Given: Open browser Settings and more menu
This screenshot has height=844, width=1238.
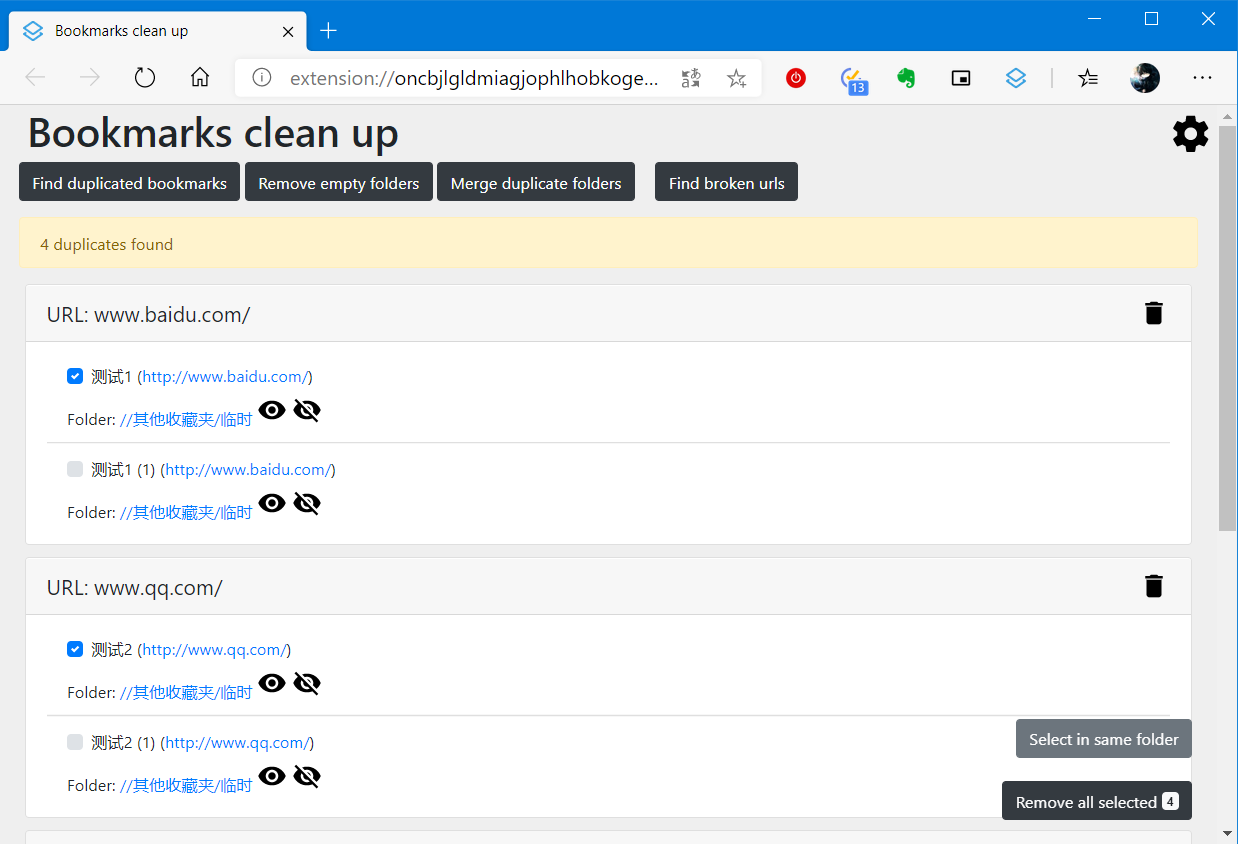Looking at the screenshot, I should [x=1202, y=78].
